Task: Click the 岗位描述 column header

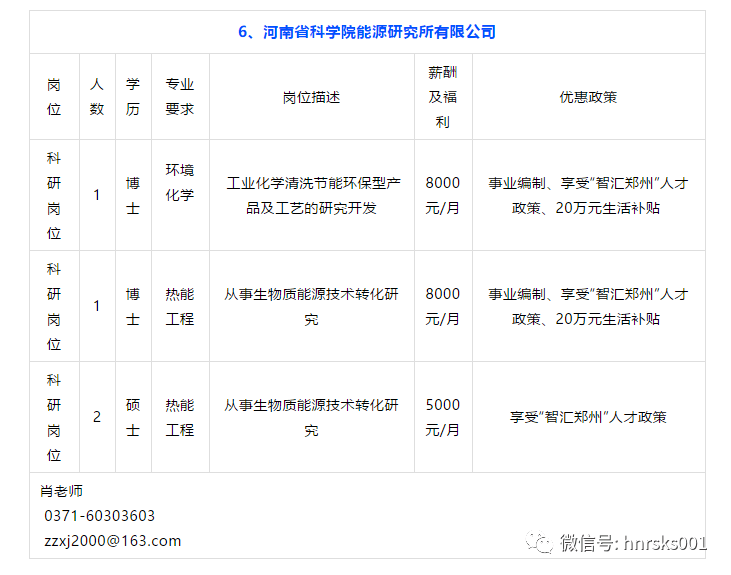Action: point(311,97)
